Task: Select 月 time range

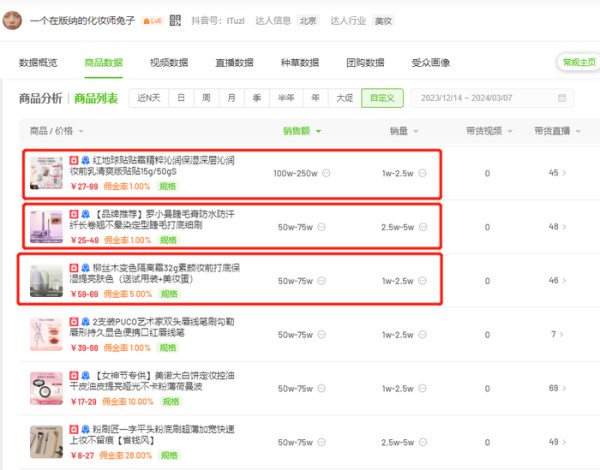Action: (x=232, y=98)
